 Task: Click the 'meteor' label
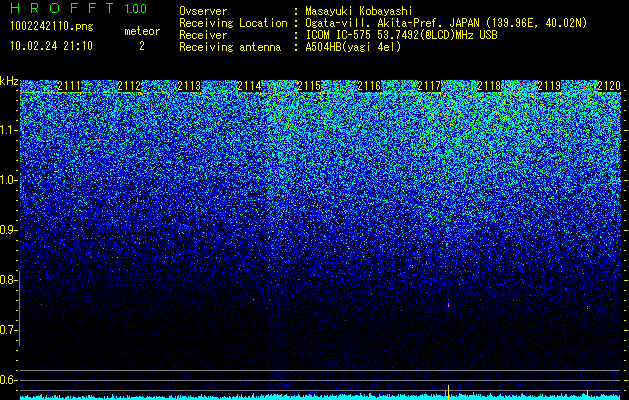tap(142, 31)
